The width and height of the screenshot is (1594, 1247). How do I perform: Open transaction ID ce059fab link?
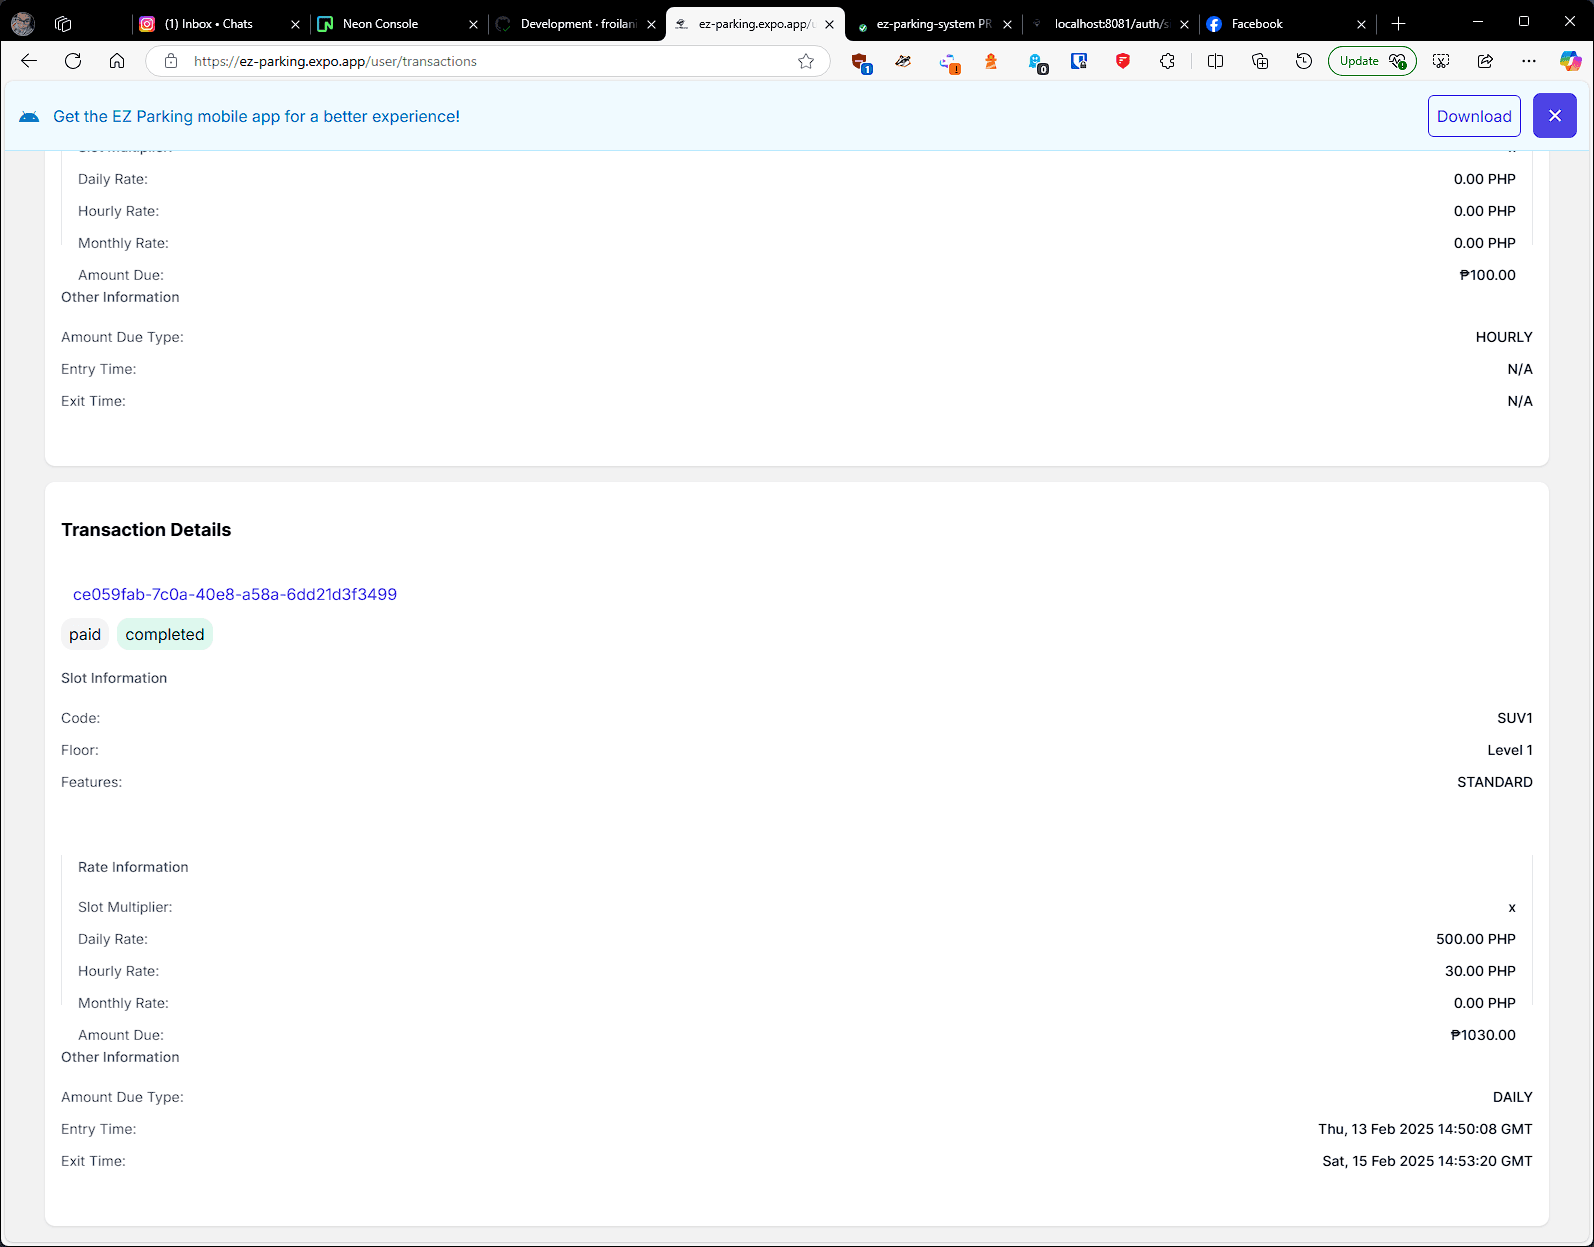coord(235,594)
